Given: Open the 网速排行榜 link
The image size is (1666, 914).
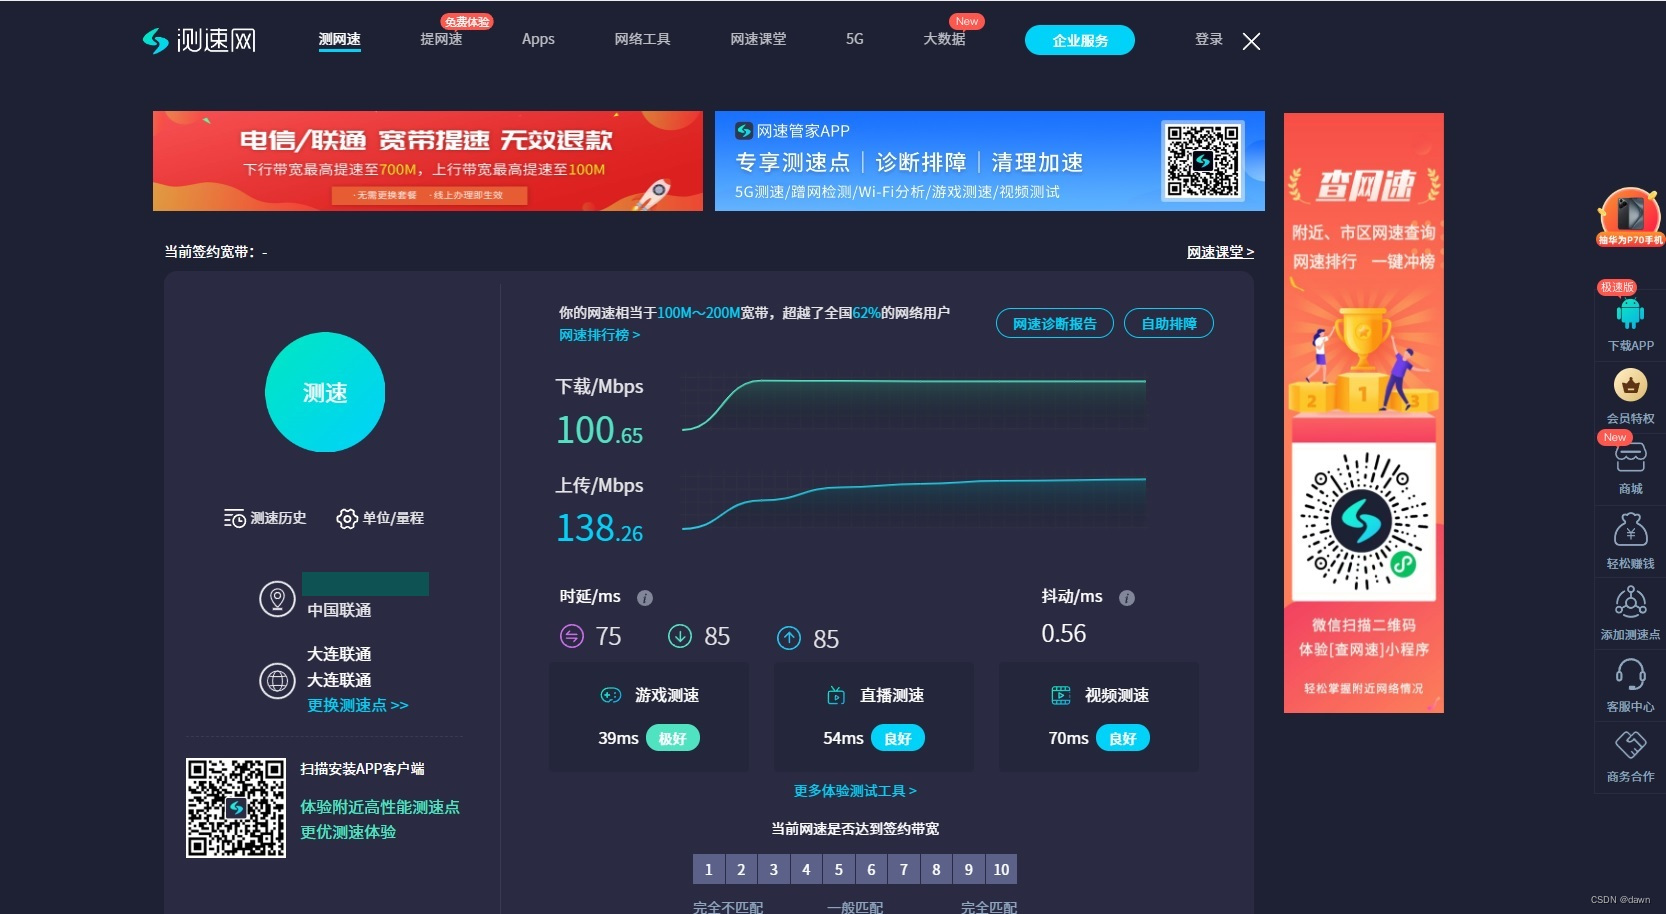Looking at the screenshot, I should [x=599, y=335].
